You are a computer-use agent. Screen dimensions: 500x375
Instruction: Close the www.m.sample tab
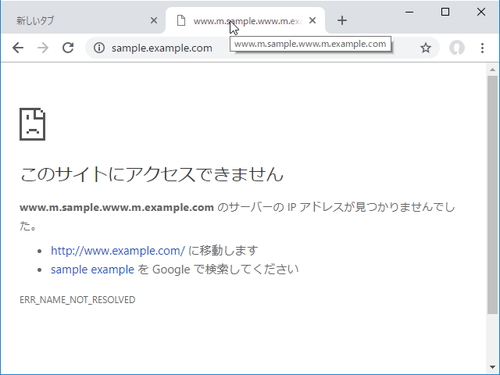click(312, 21)
